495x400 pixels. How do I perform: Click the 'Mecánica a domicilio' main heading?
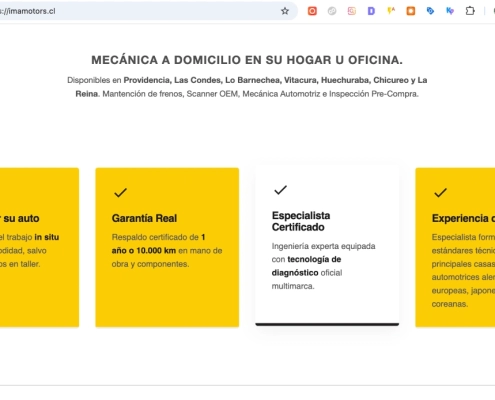pos(247,60)
